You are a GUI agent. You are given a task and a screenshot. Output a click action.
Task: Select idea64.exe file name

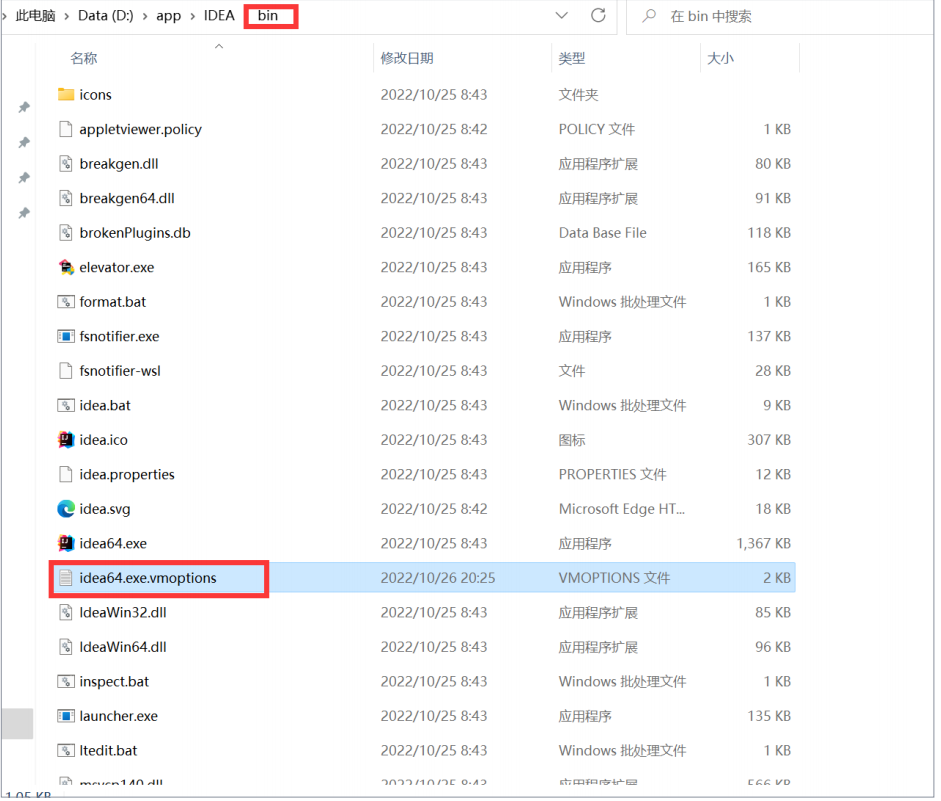(x=113, y=544)
